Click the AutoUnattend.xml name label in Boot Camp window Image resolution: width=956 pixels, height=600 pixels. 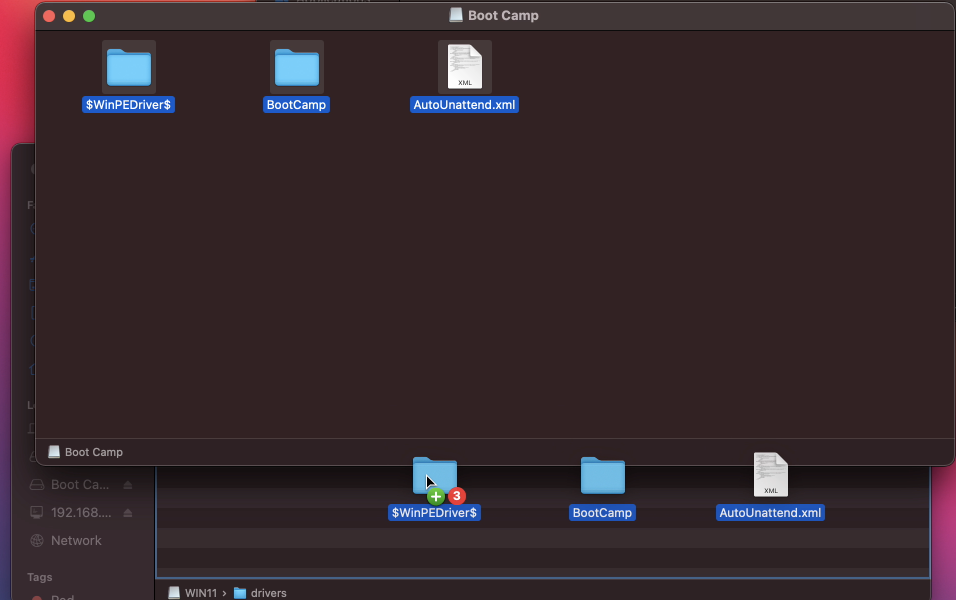tap(465, 105)
